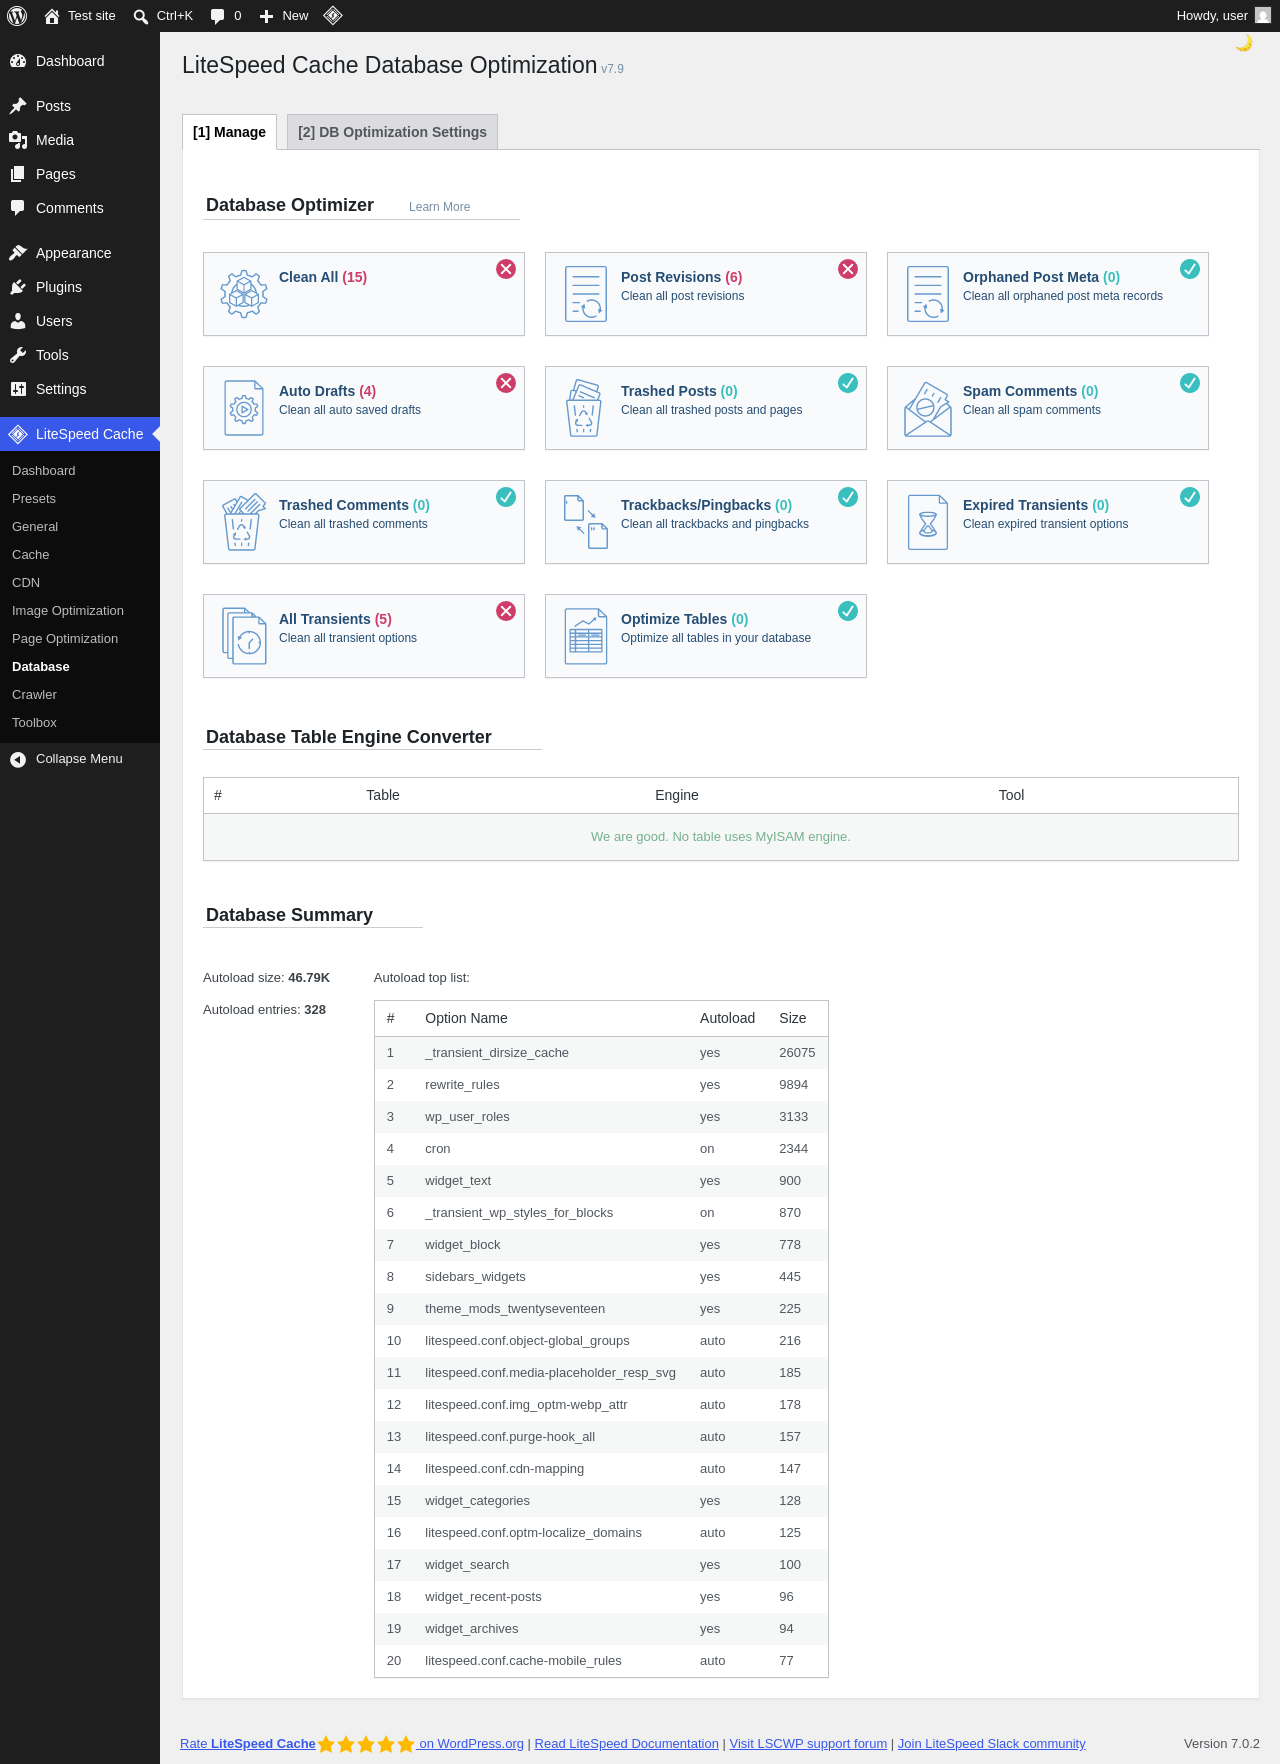
Task: Open the LiteSpeed diamond icon in admin bar
Action: pos(333,15)
